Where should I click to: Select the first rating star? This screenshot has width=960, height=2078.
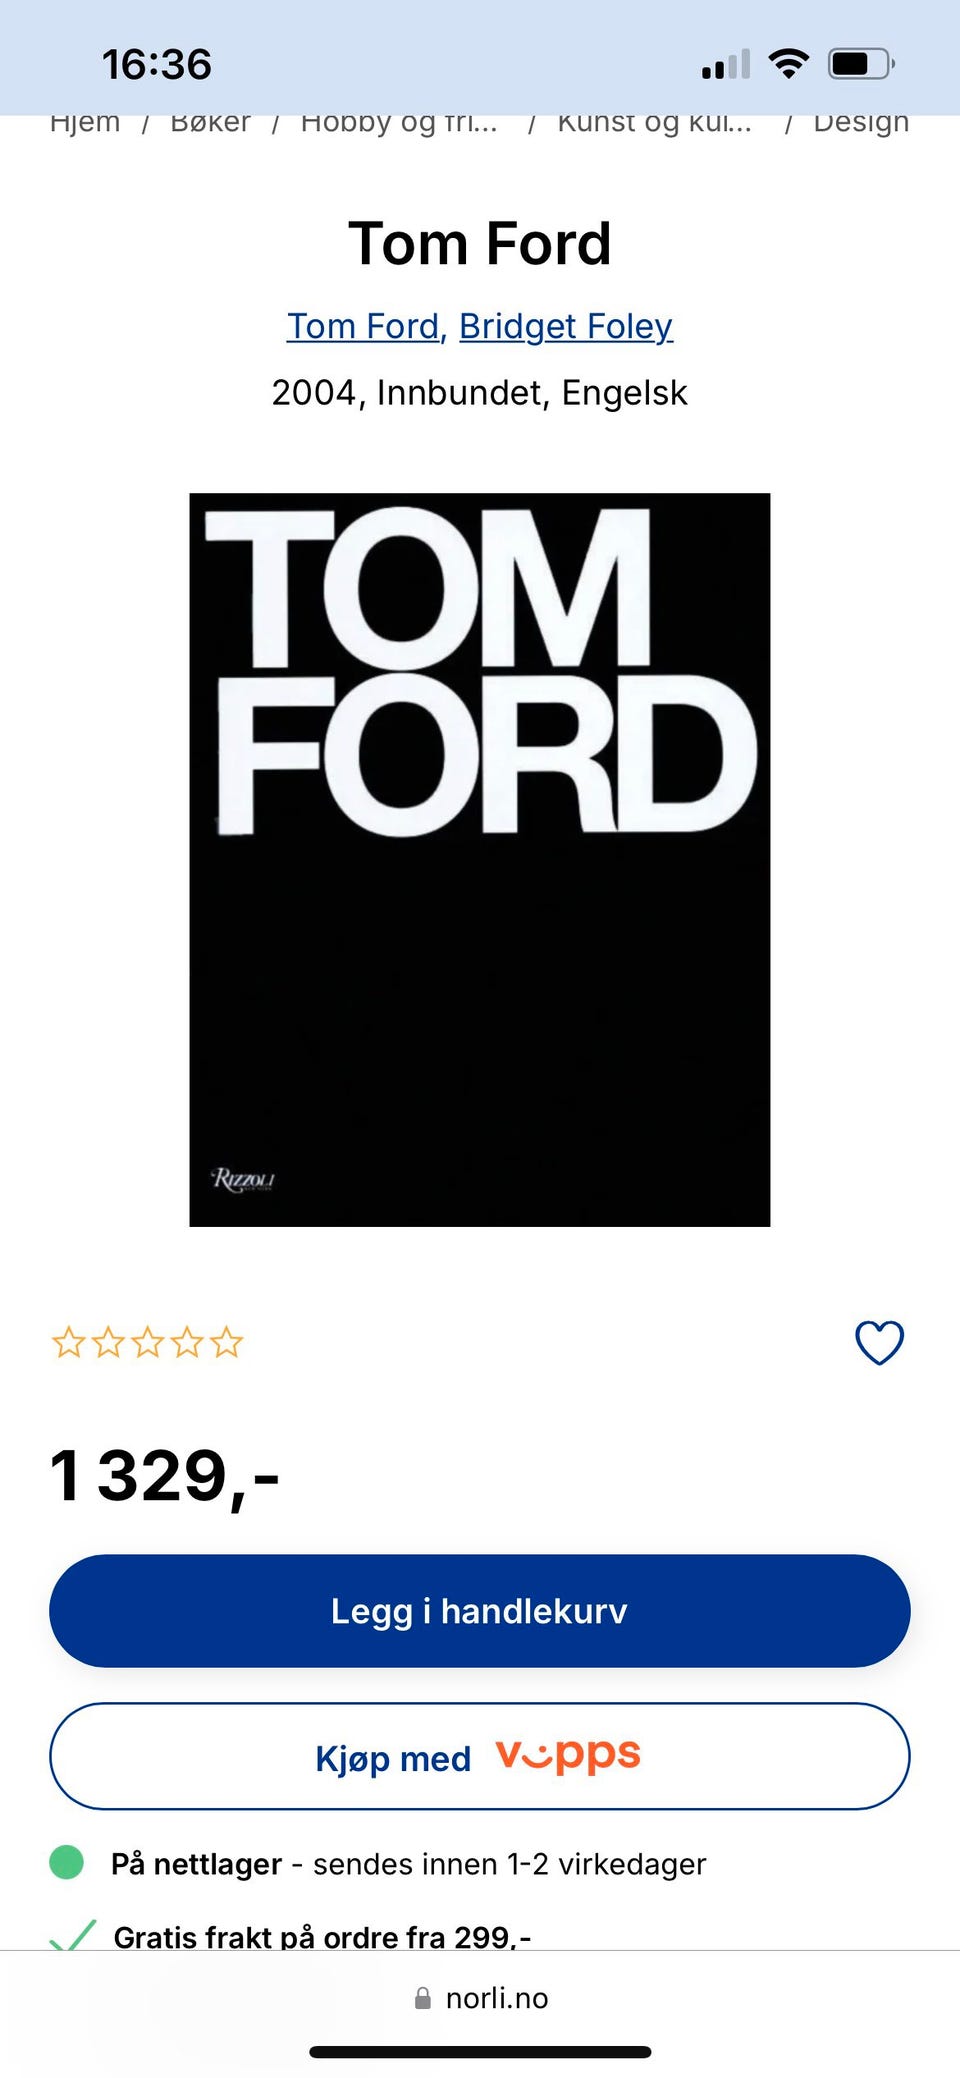68,1342
